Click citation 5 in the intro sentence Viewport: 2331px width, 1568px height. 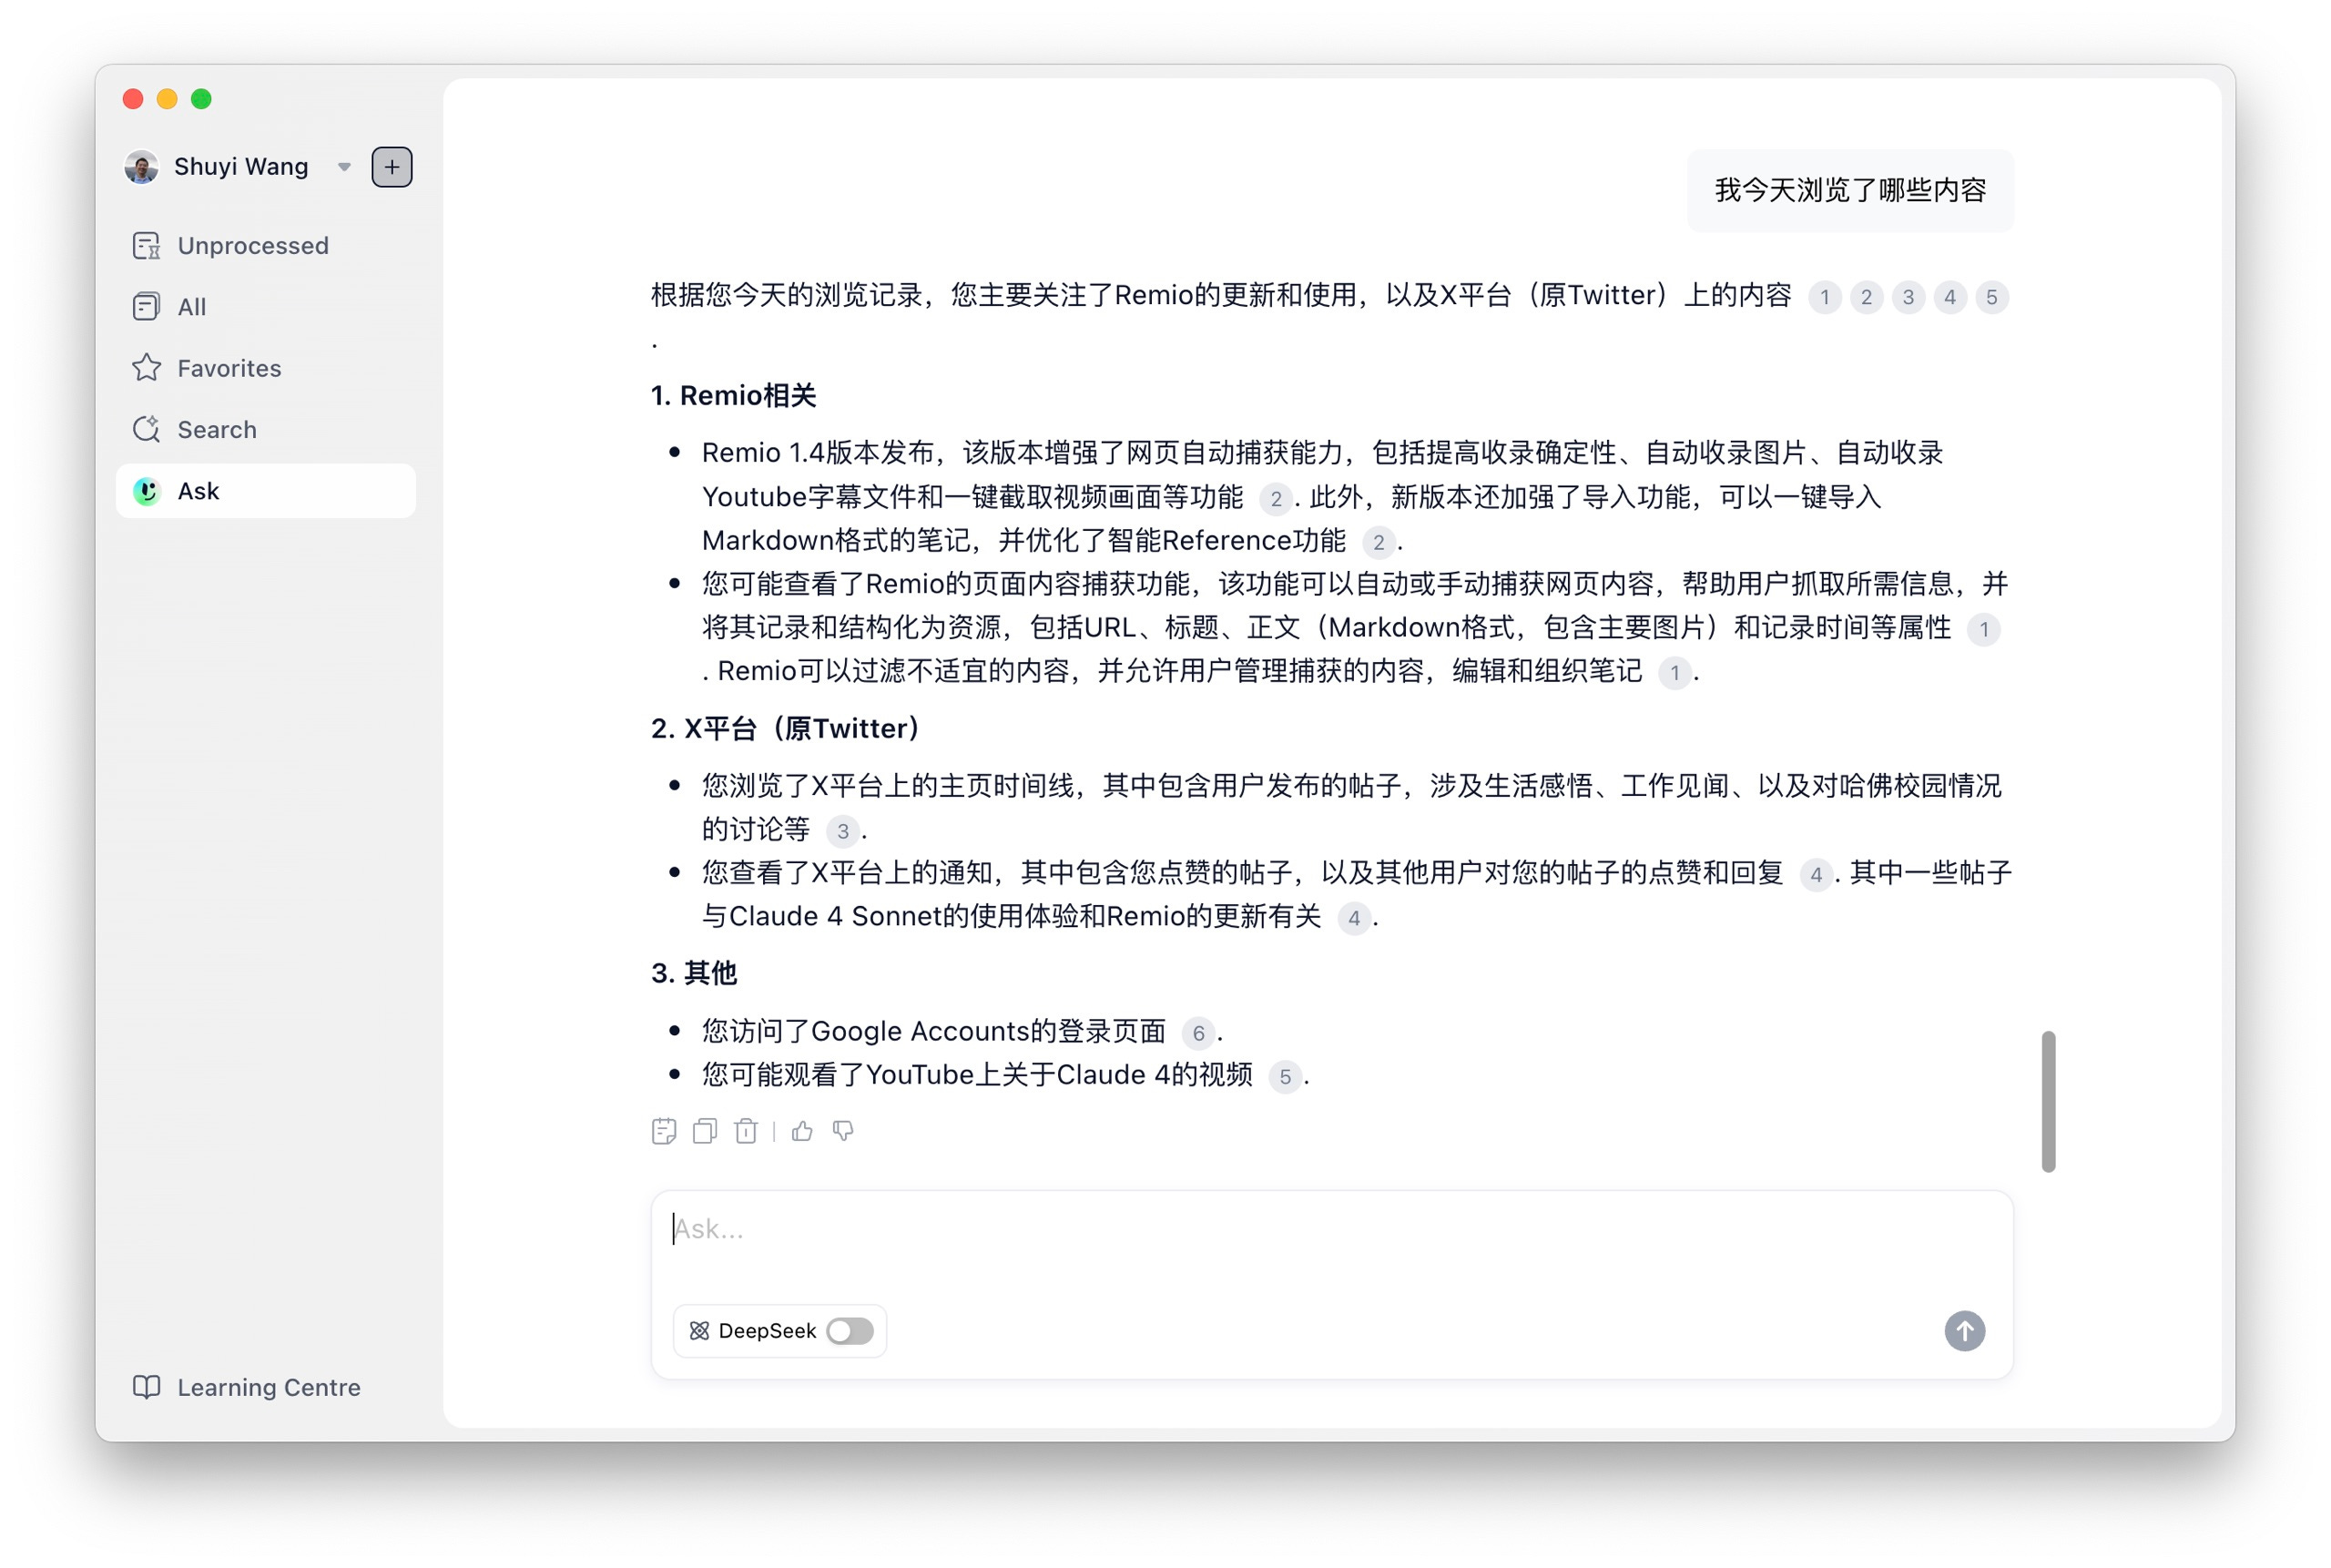1991,297
